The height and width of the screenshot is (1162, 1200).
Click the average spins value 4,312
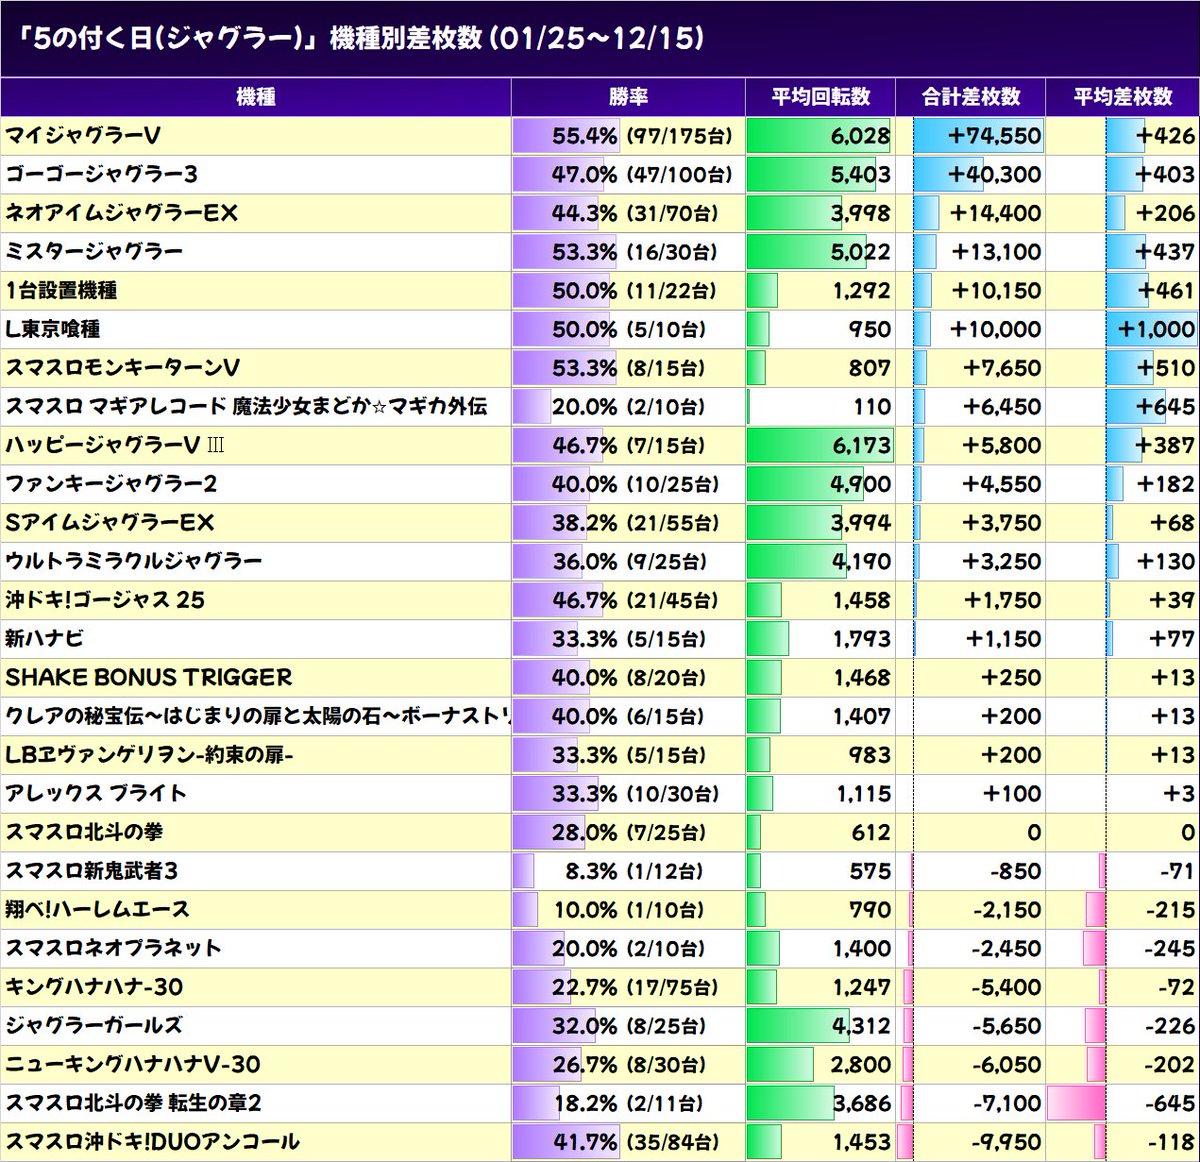pyautogui.click(x=860, y=1026)
